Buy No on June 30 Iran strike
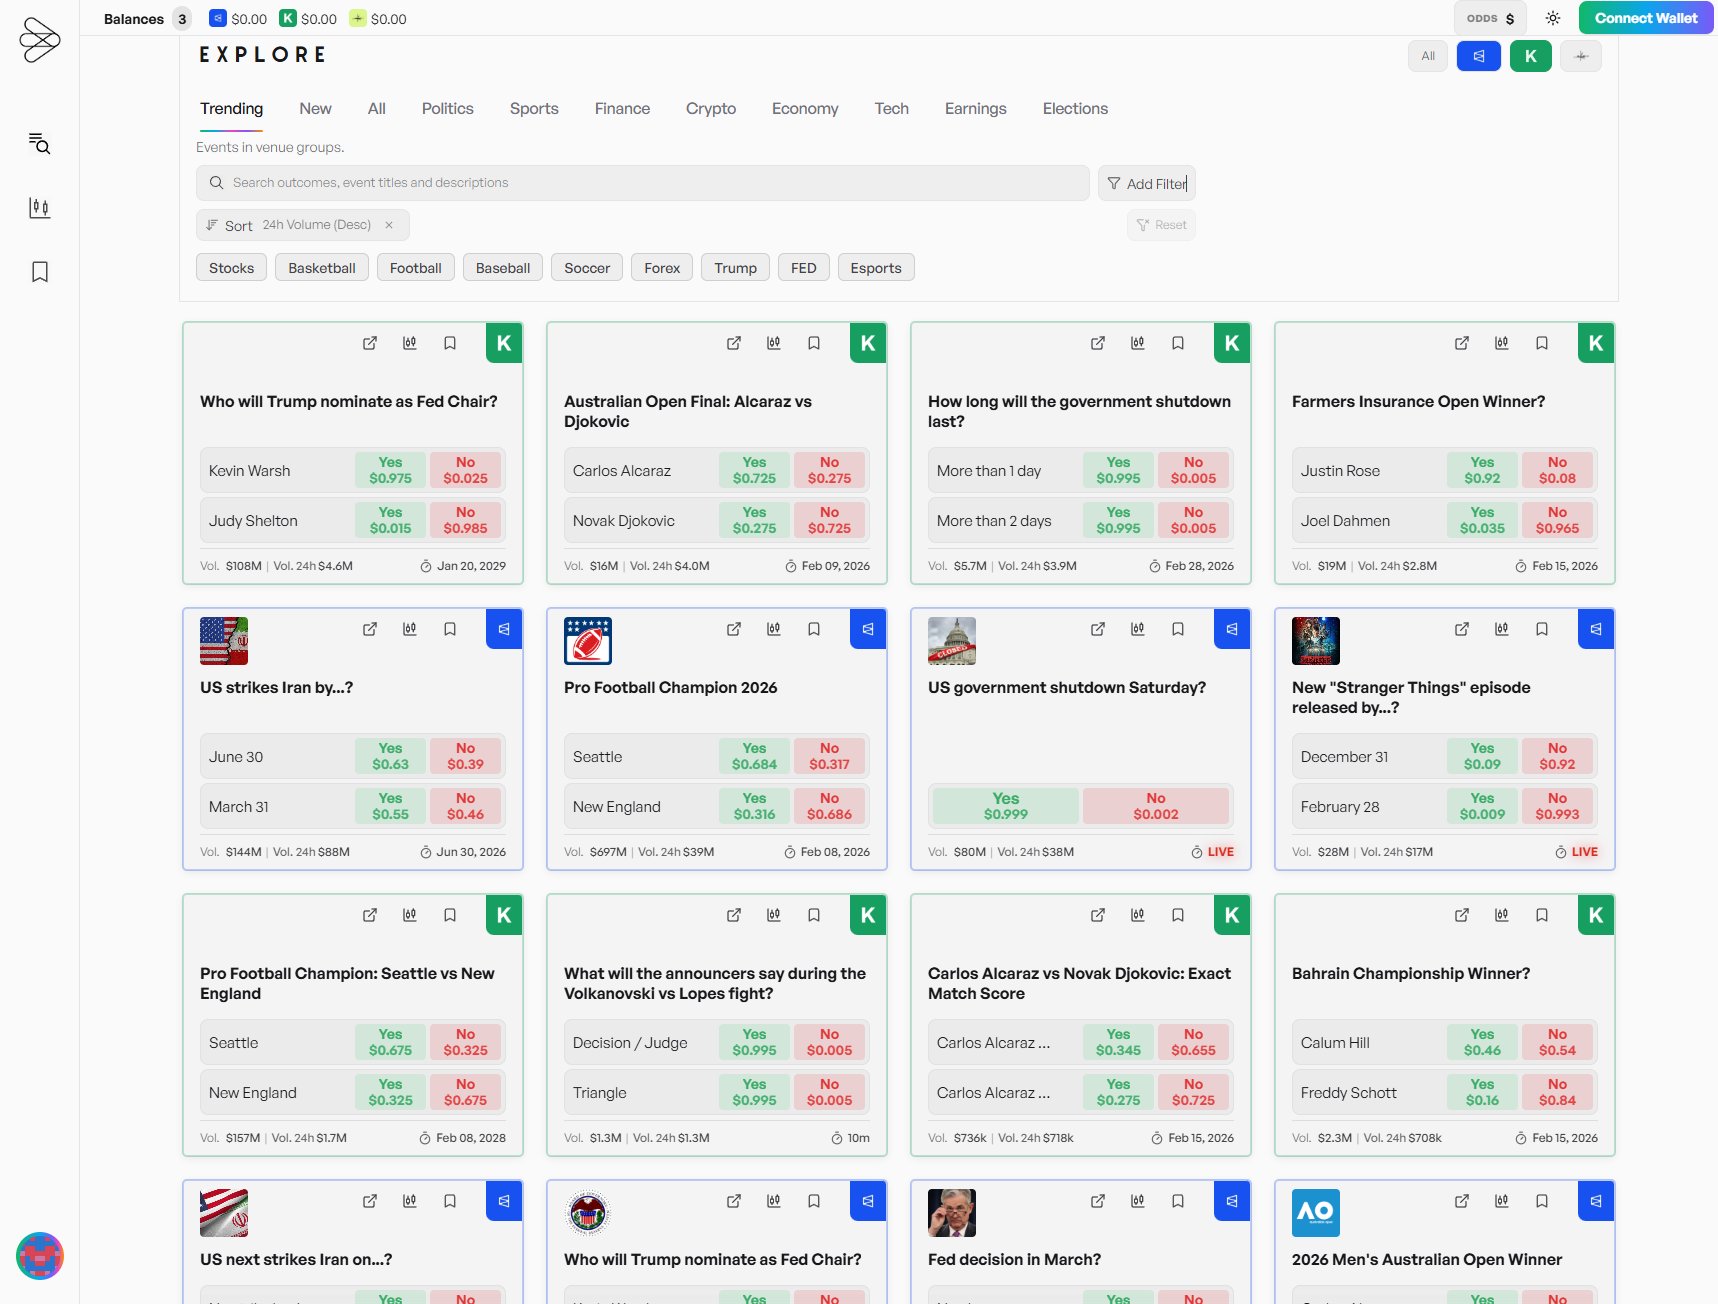The image size is (1718, 1304). [465, 756]
